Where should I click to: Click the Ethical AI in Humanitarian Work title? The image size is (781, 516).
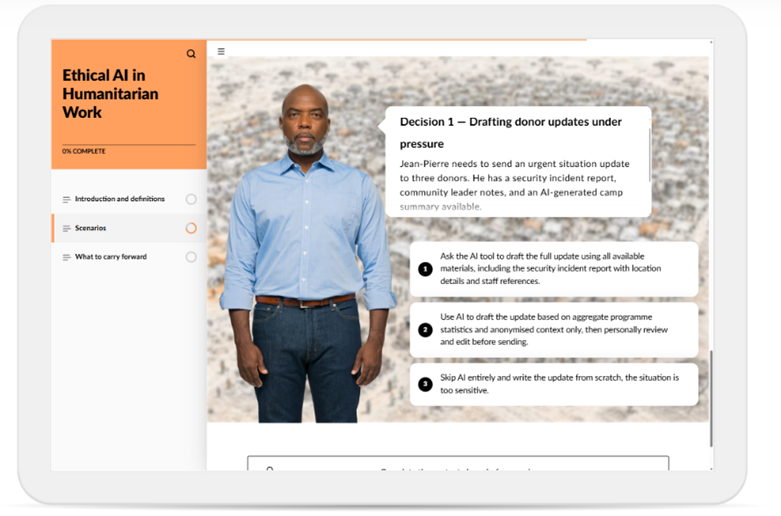[110, 94]
